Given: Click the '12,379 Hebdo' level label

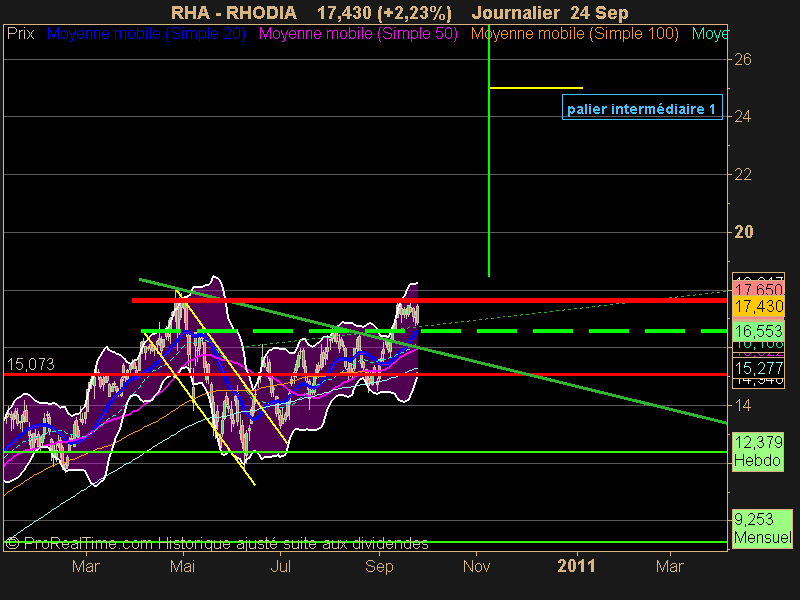Looking at the screenshot, I should coord(758,452).
